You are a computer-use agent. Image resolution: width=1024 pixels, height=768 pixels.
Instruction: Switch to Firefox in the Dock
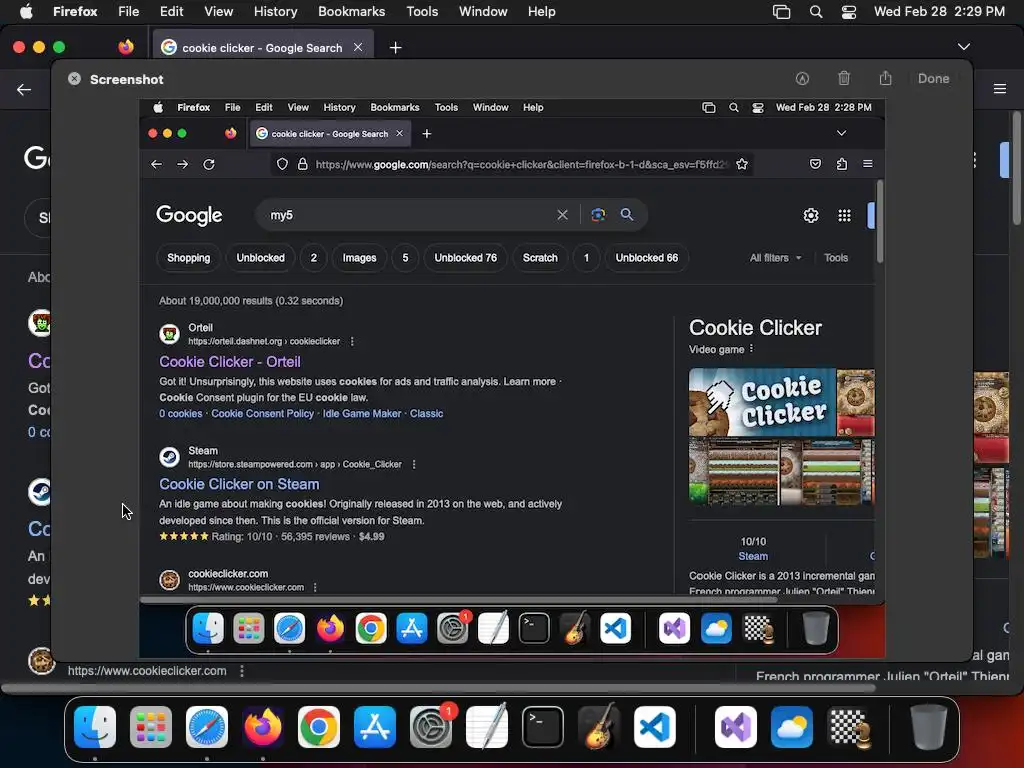click(263, 726)
